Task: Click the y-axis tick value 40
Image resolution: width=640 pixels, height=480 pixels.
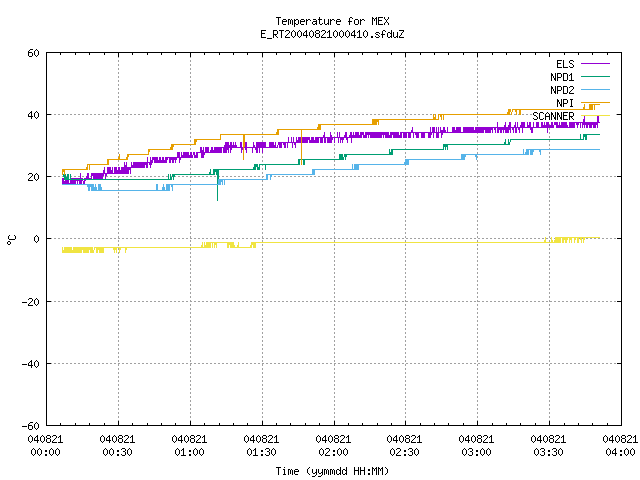Action: tap(33, 115)
